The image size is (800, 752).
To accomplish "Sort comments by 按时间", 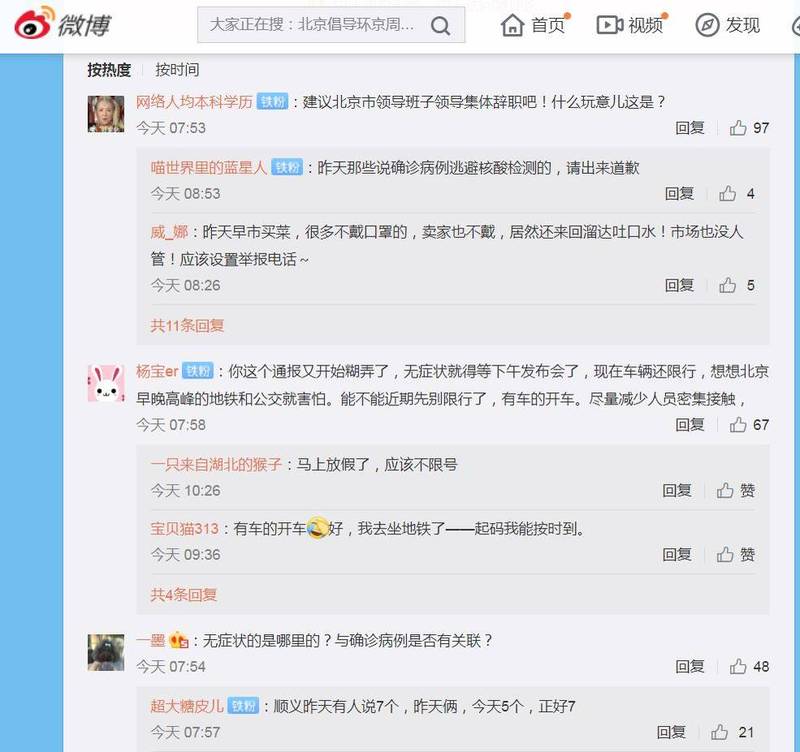I will (x=177, y=70).
